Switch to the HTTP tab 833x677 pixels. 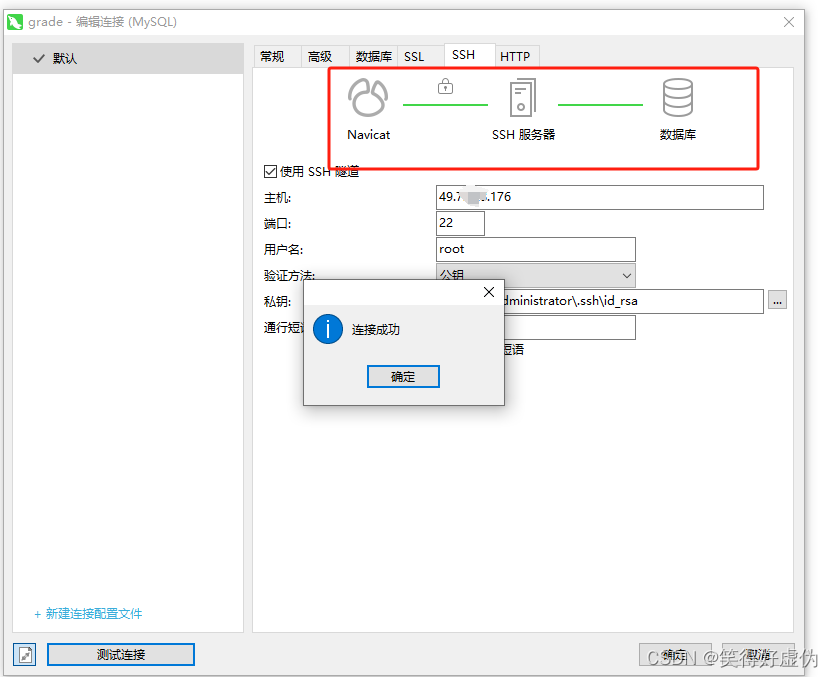pyautogui.click(x=516, y=56)
